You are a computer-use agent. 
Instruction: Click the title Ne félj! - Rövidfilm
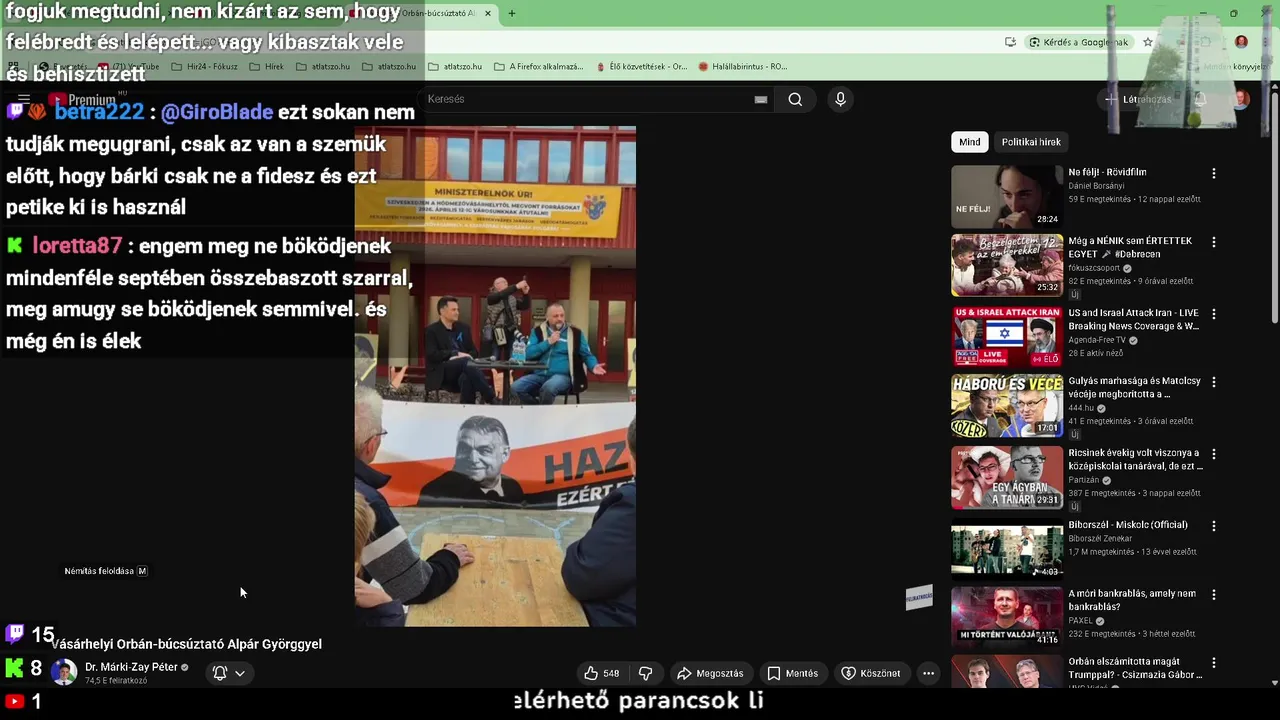pos(1107,172)
